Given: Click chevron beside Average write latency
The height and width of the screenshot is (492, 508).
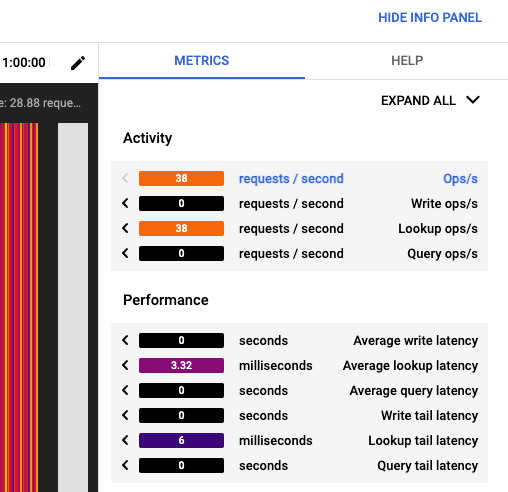Looking at the screenshot, I should click(x=125, y=340).
